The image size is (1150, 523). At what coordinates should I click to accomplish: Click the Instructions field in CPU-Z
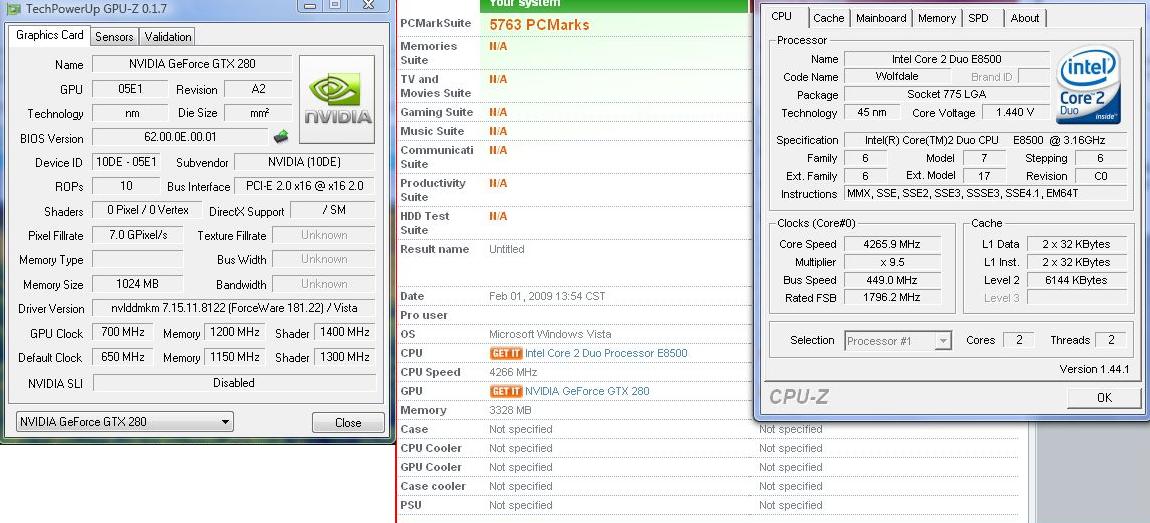coord(985,194)
